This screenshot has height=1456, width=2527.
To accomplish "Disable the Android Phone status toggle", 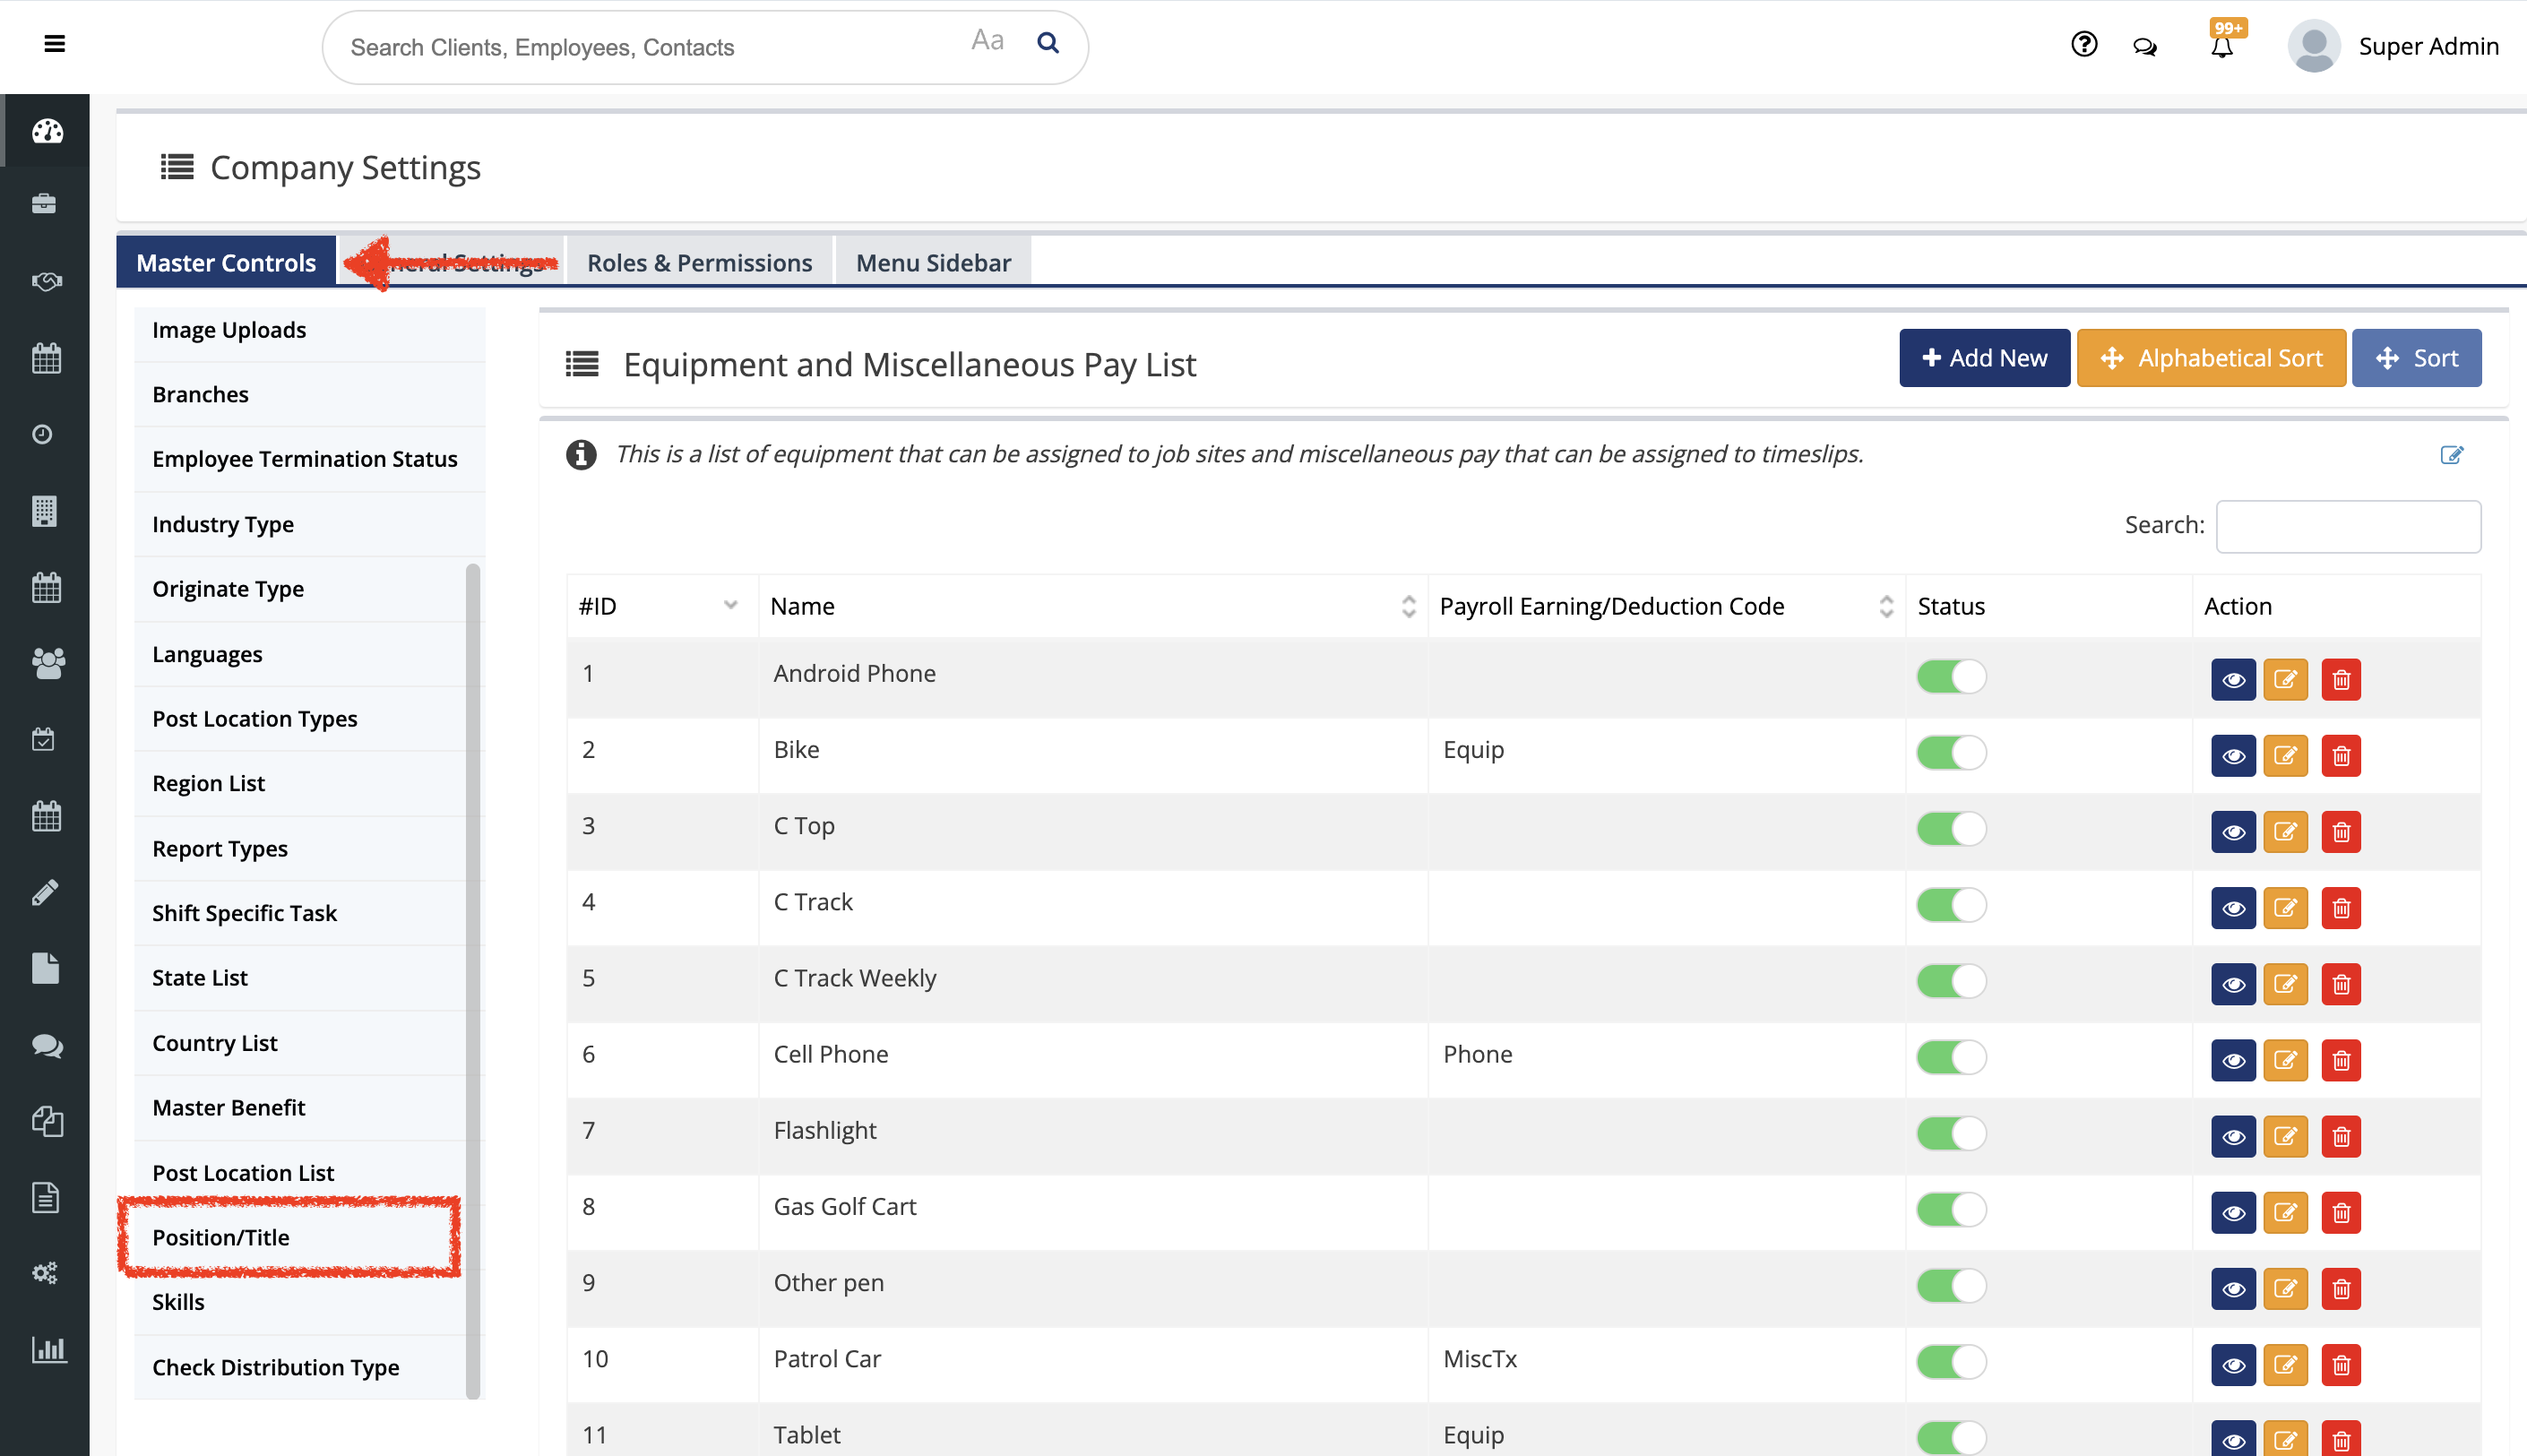I will click(1951, 677).
